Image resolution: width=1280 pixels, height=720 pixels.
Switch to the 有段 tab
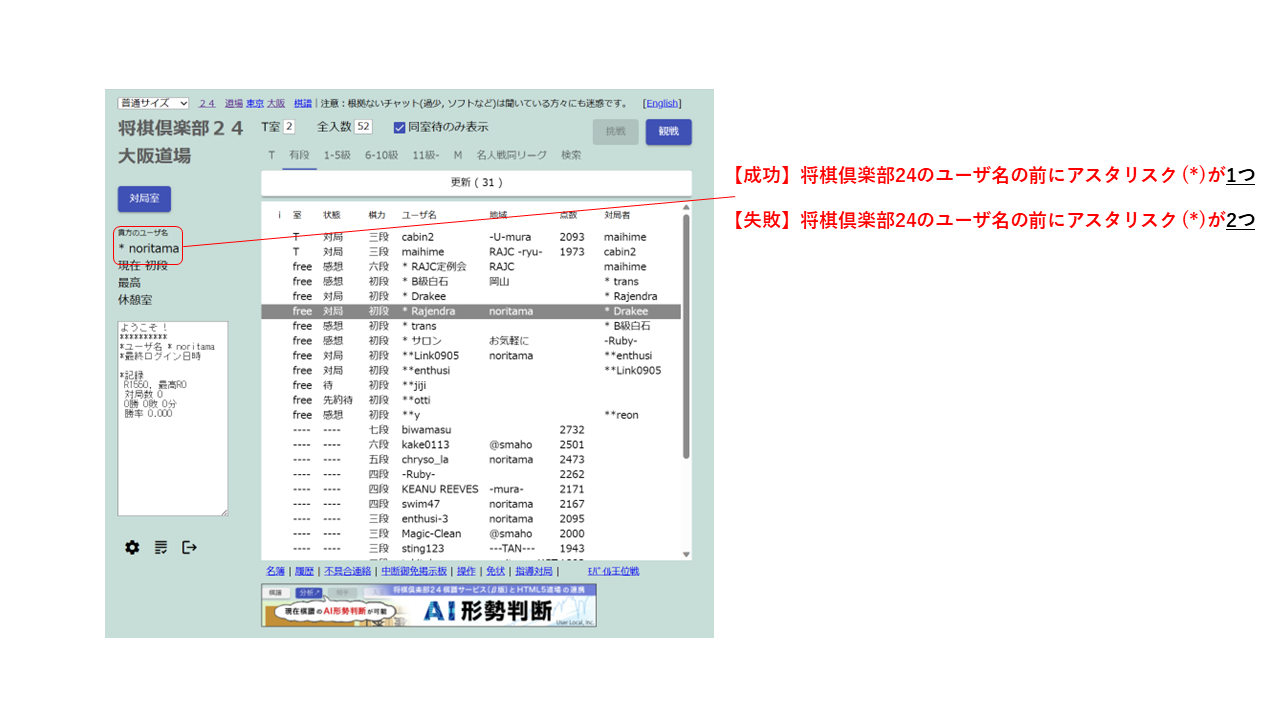pos(299,155)
